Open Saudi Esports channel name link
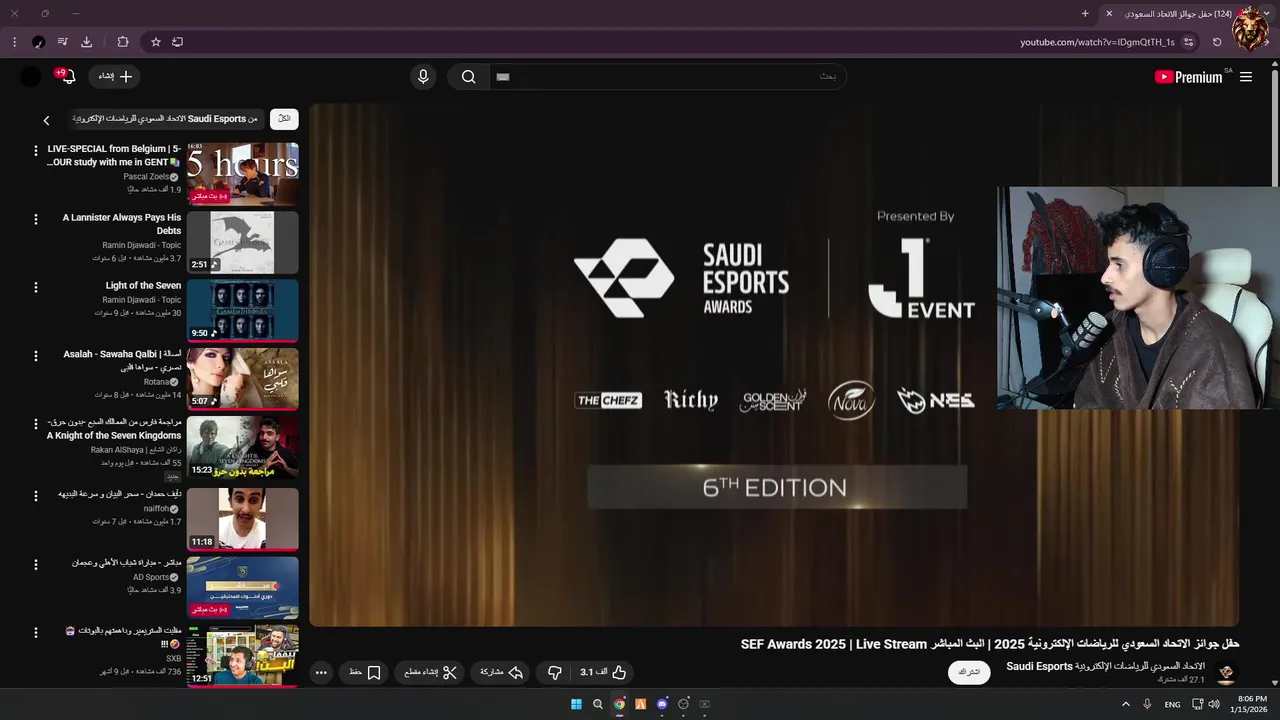The image size is (1280, 720). point(1105,666)
